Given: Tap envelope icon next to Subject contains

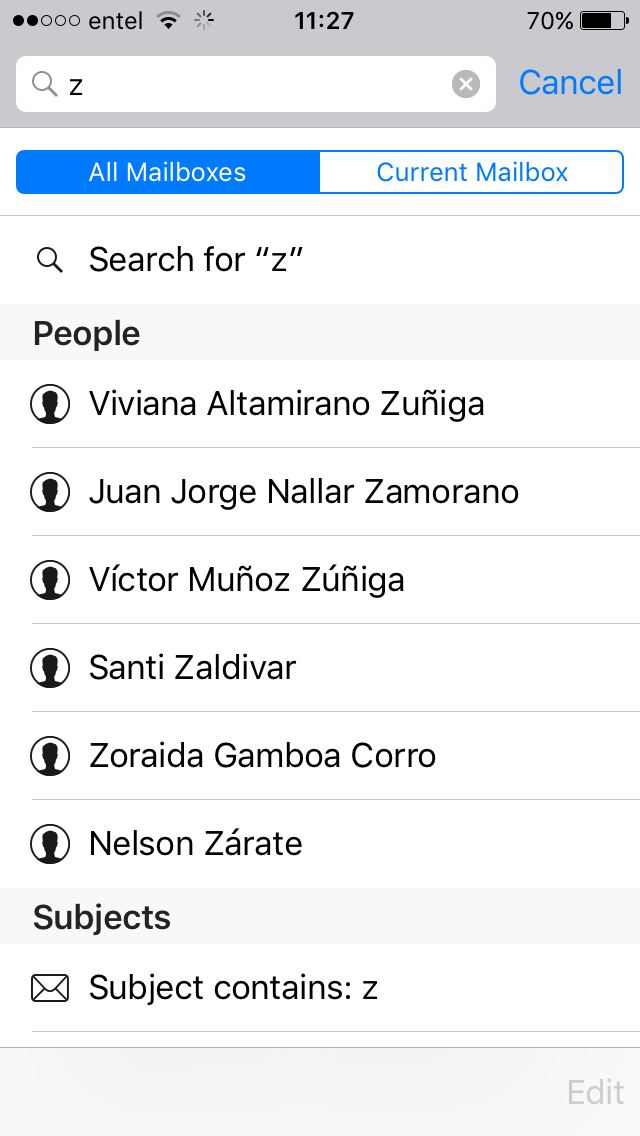Looking at the screenshot, I should click(x=50, y=988).
